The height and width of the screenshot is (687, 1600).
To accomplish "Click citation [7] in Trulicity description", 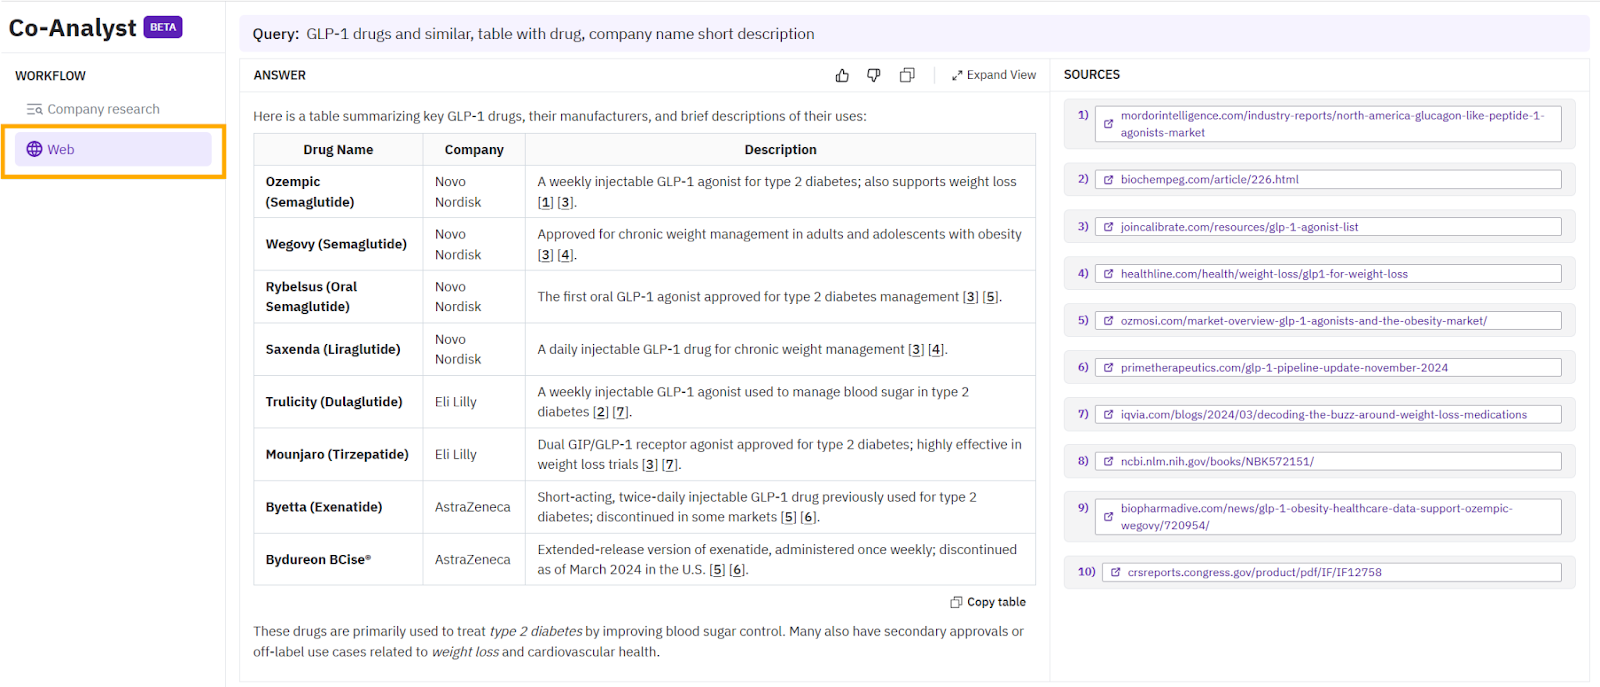I will coord(621,412).
